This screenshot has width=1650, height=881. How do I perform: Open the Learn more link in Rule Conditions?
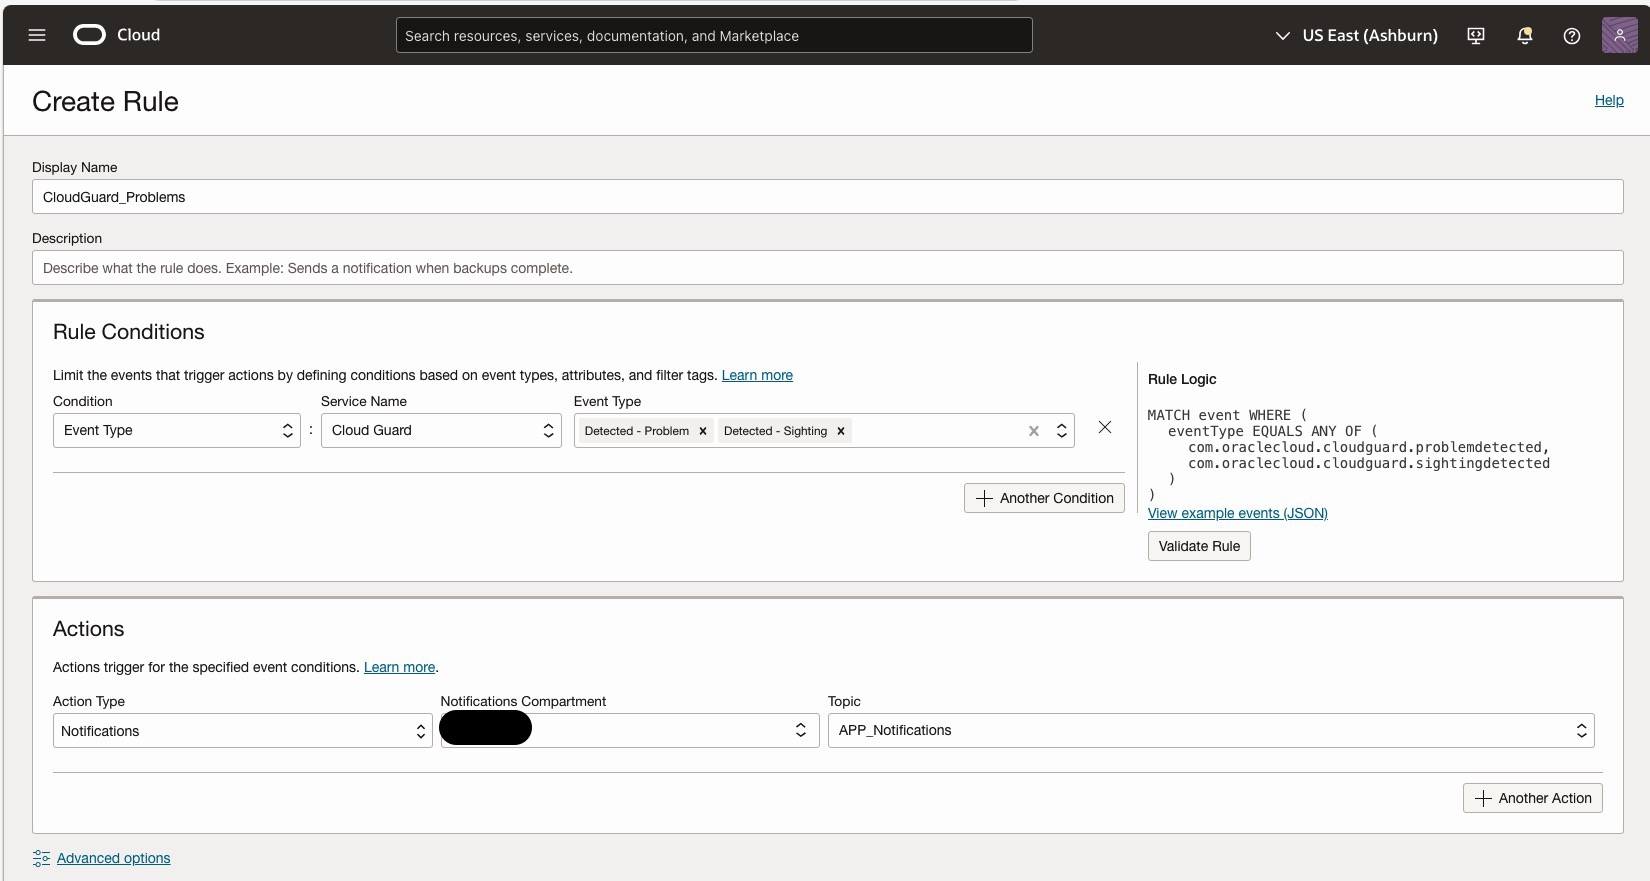(757, 375)
